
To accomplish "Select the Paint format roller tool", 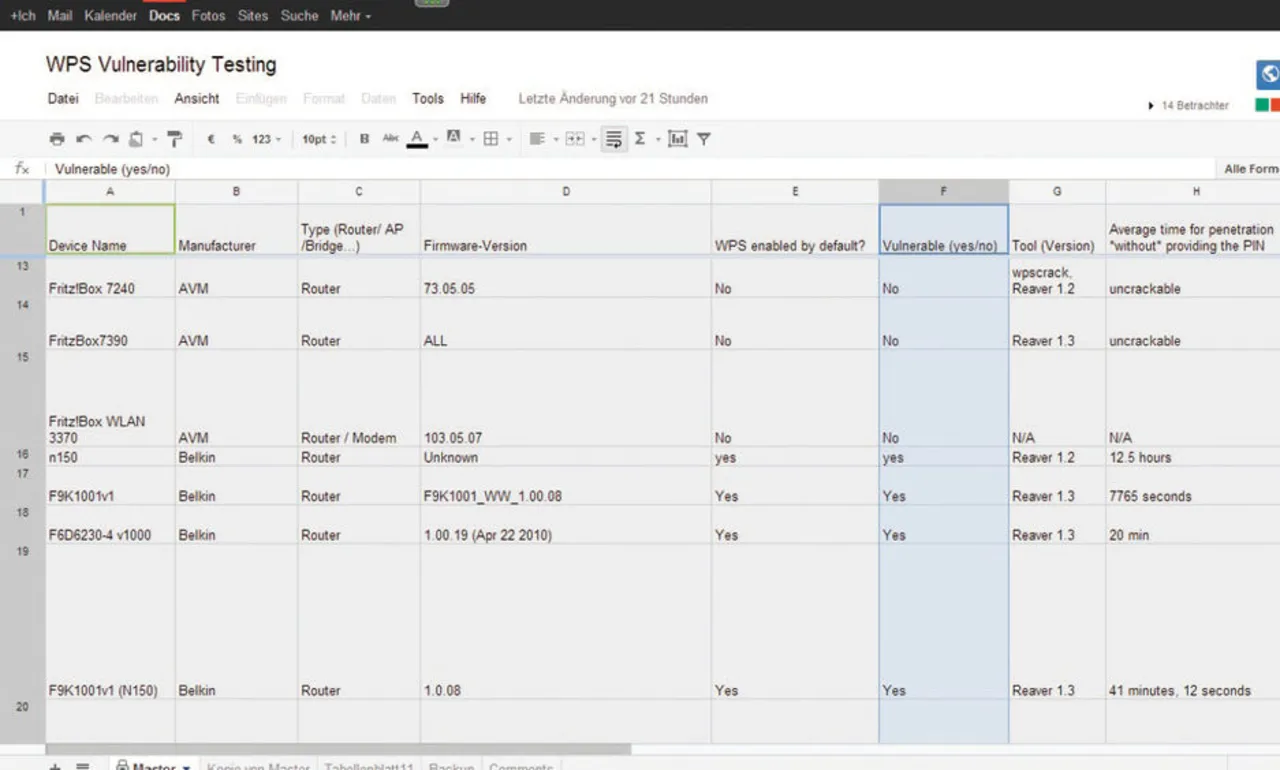I will point(175,139).
